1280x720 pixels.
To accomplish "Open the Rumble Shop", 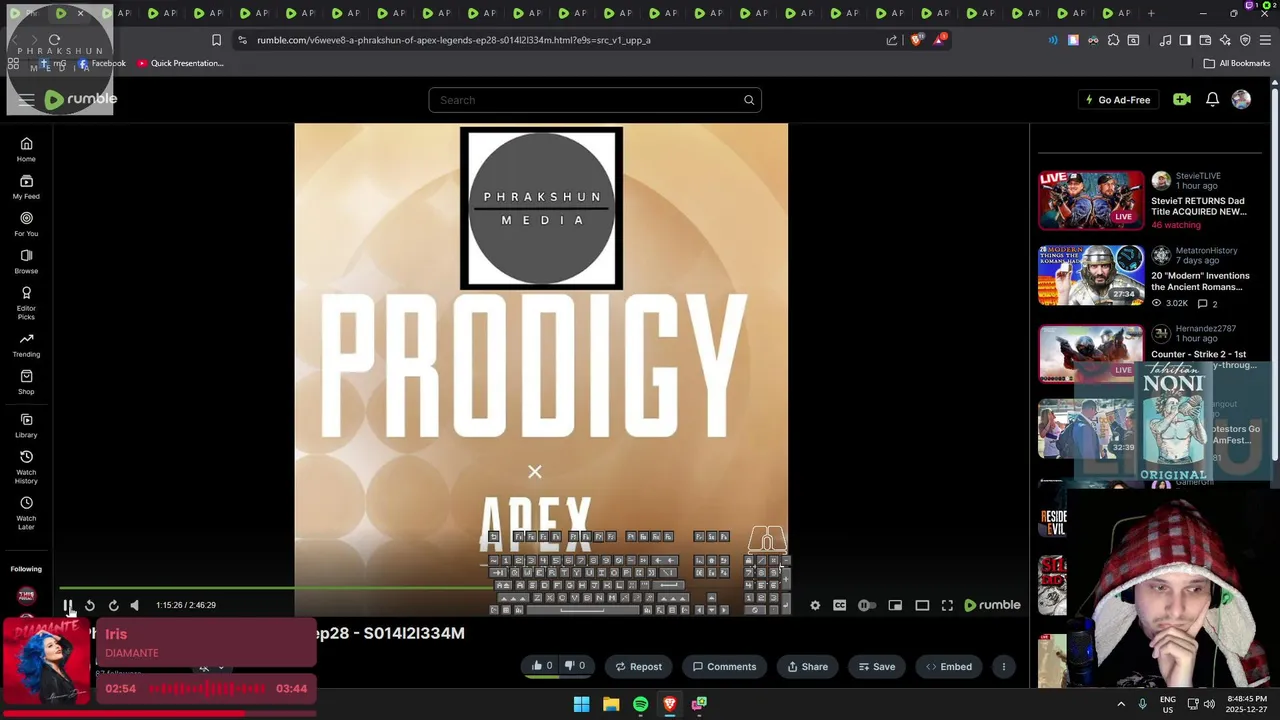I will (26, 382).
